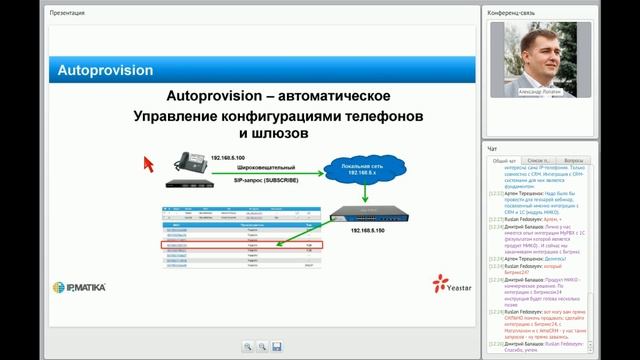Click the Чат panel title
The height and width of the screenshot is (360, 640).
click(x=492, y=149)
